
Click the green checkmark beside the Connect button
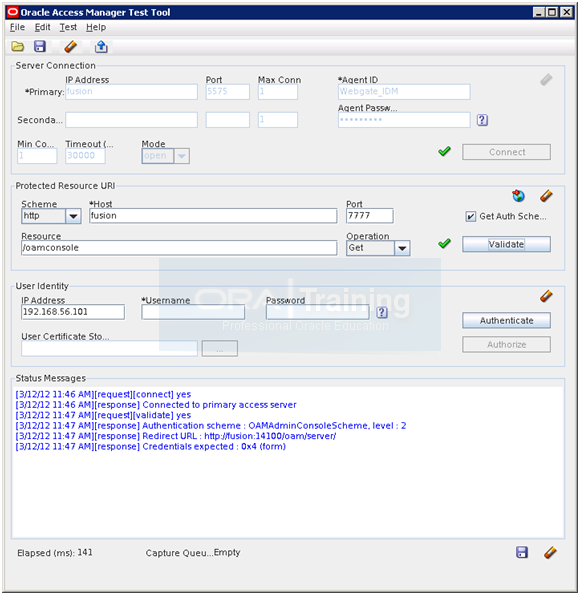[444, 151]
